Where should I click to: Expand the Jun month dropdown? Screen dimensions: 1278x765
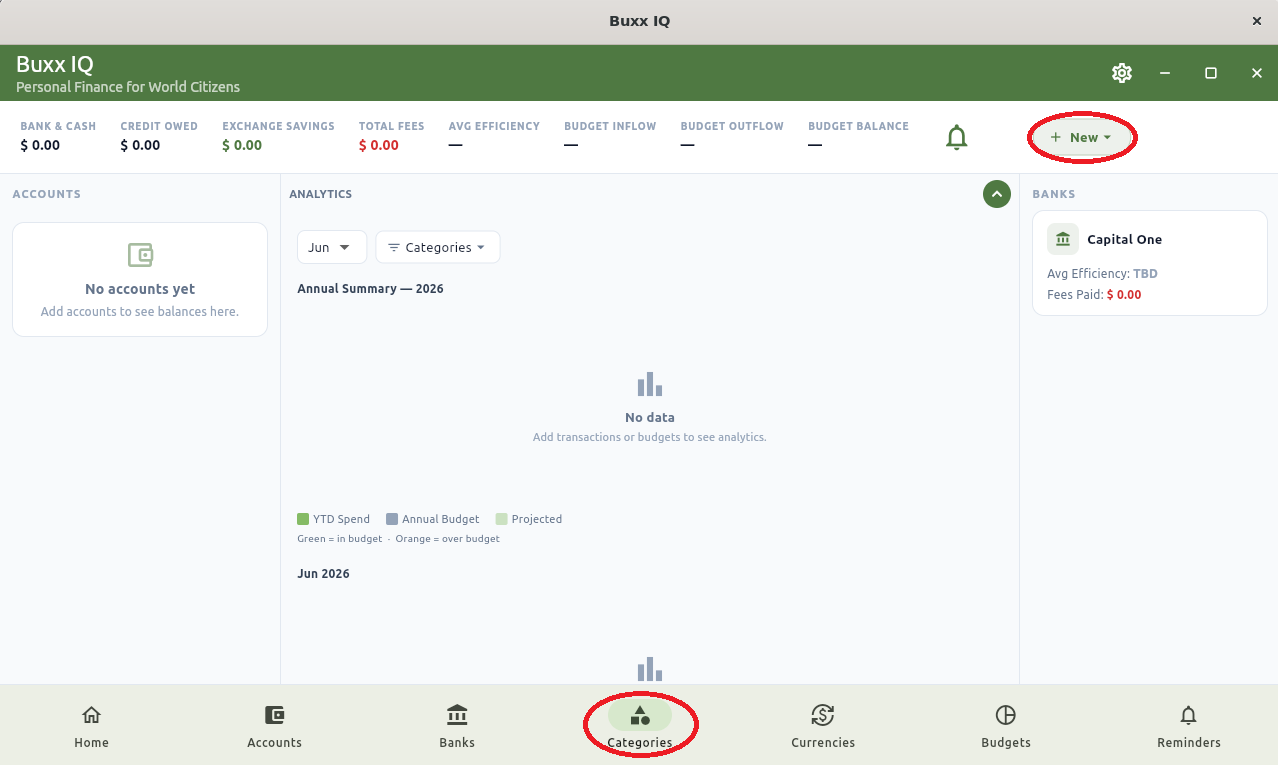point(332,247)
